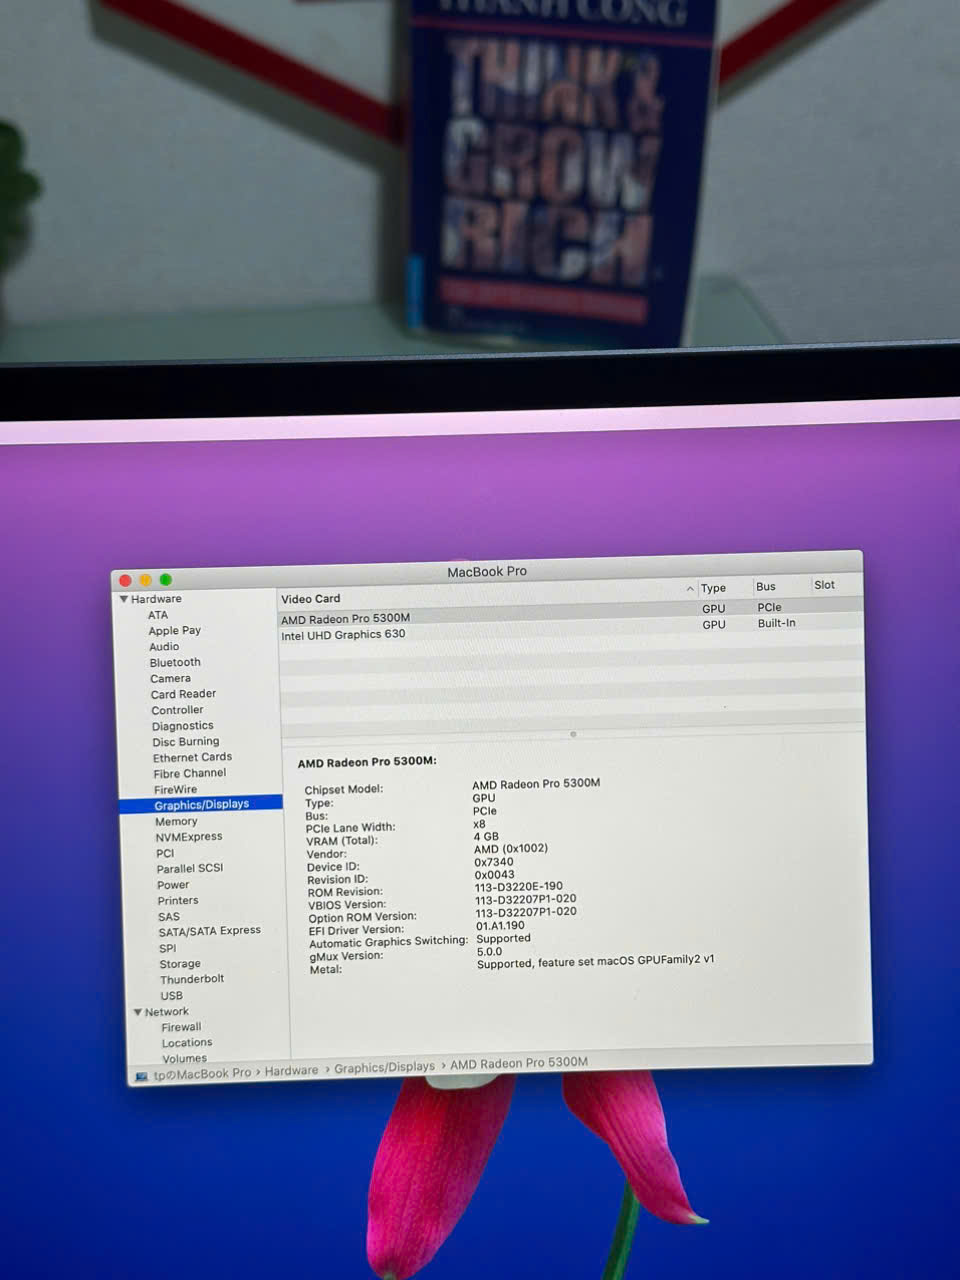Open Firewall under Network
Image resolution: width=960 pixels, height=1280 pixels.
[181, 1027]
